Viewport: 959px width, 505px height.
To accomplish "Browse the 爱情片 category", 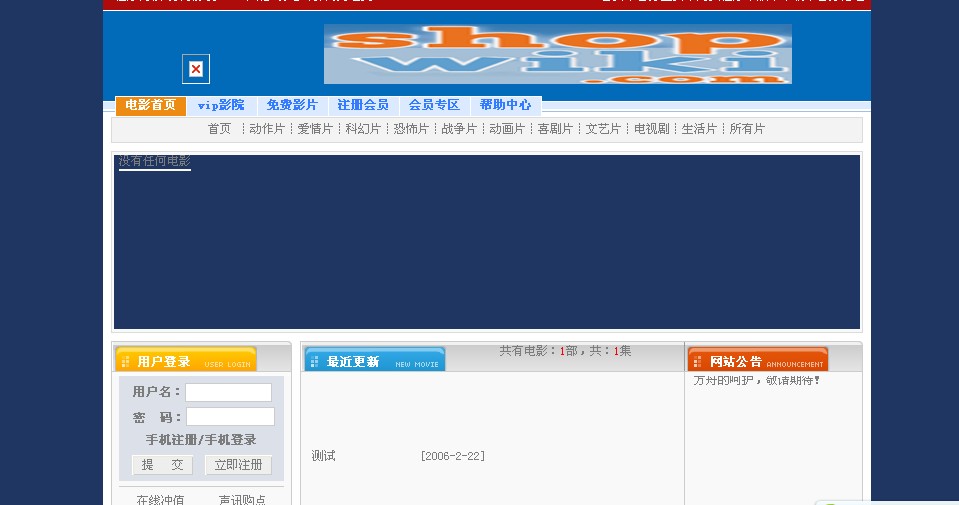I will [315, 129].
